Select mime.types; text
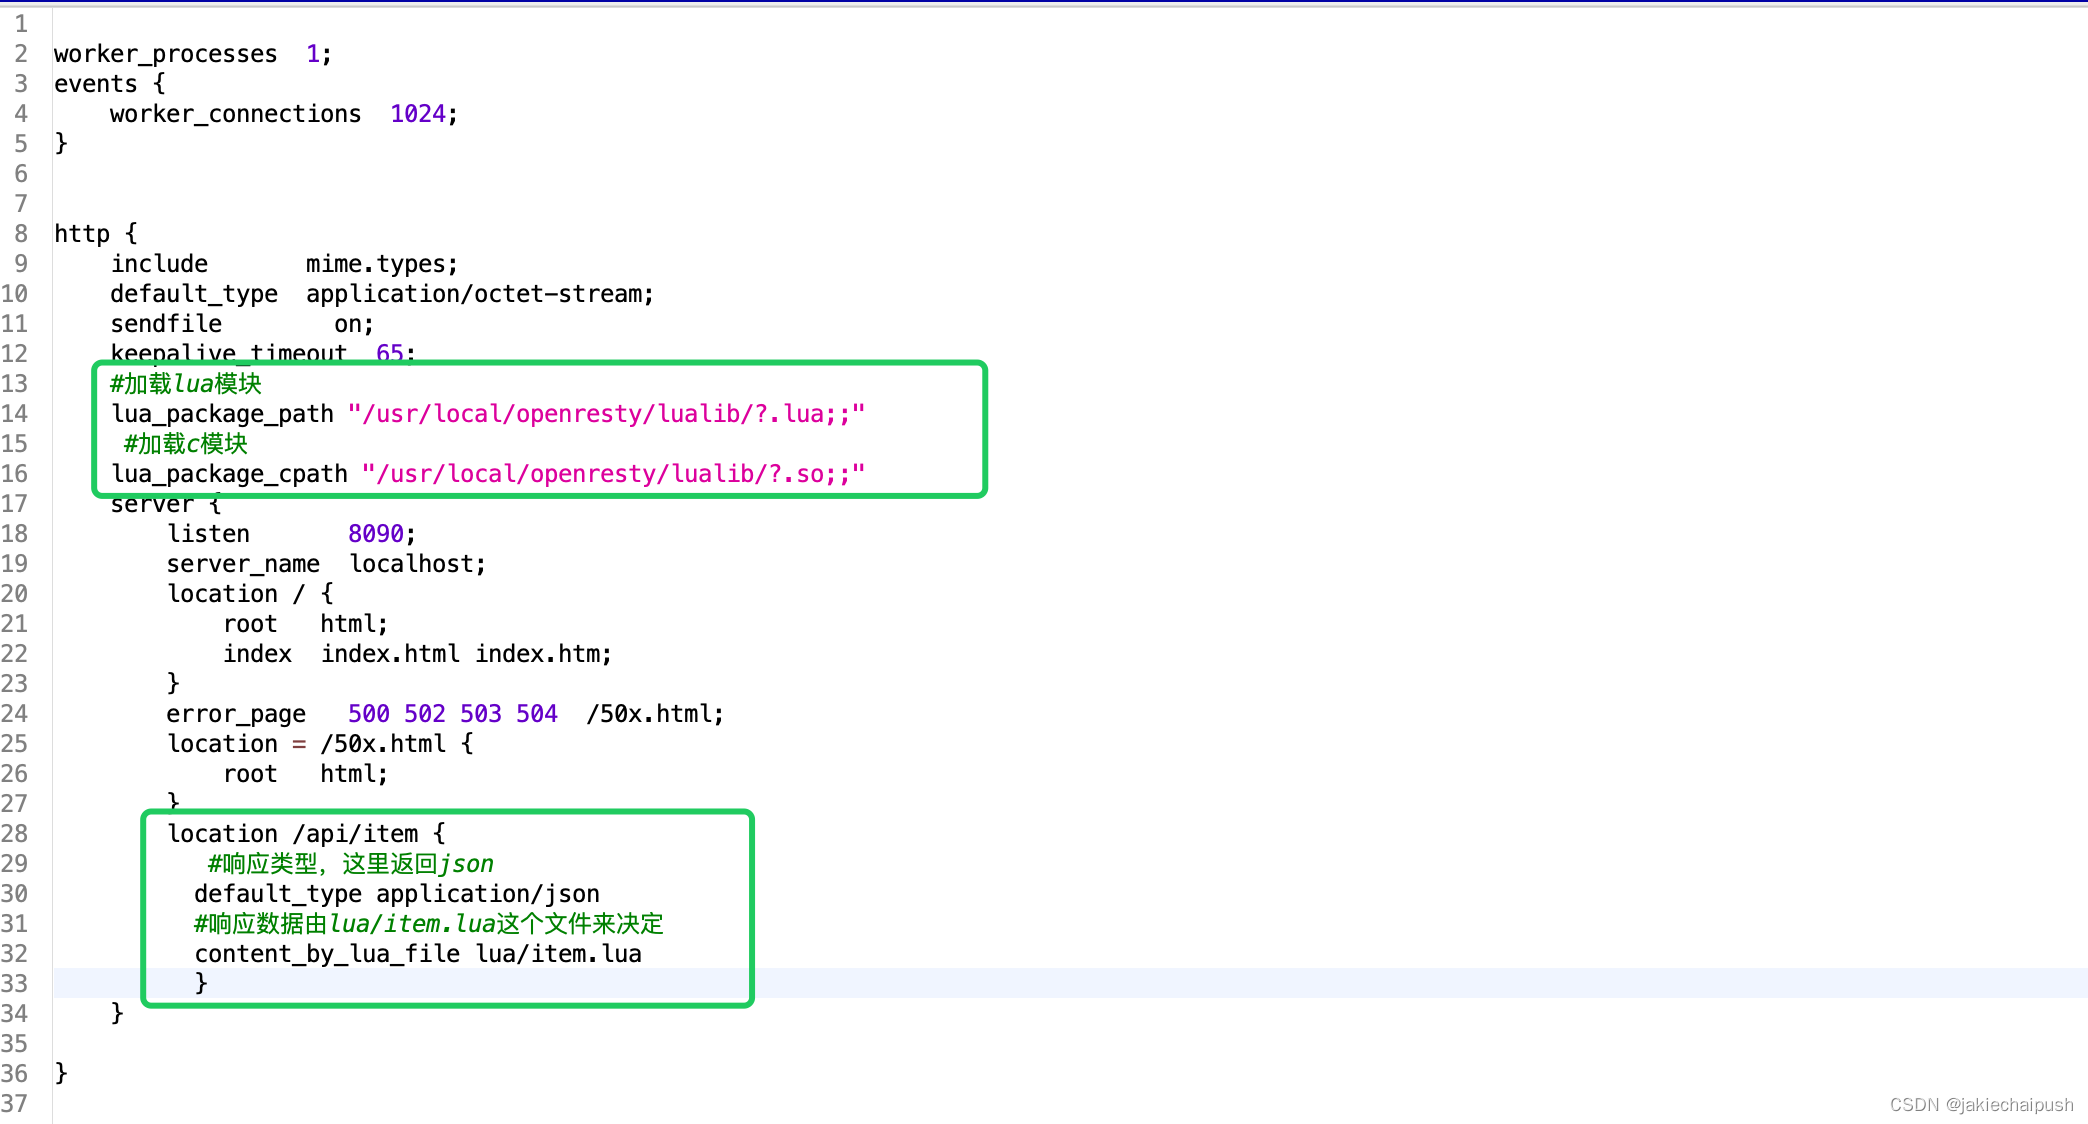 (382, 264)
